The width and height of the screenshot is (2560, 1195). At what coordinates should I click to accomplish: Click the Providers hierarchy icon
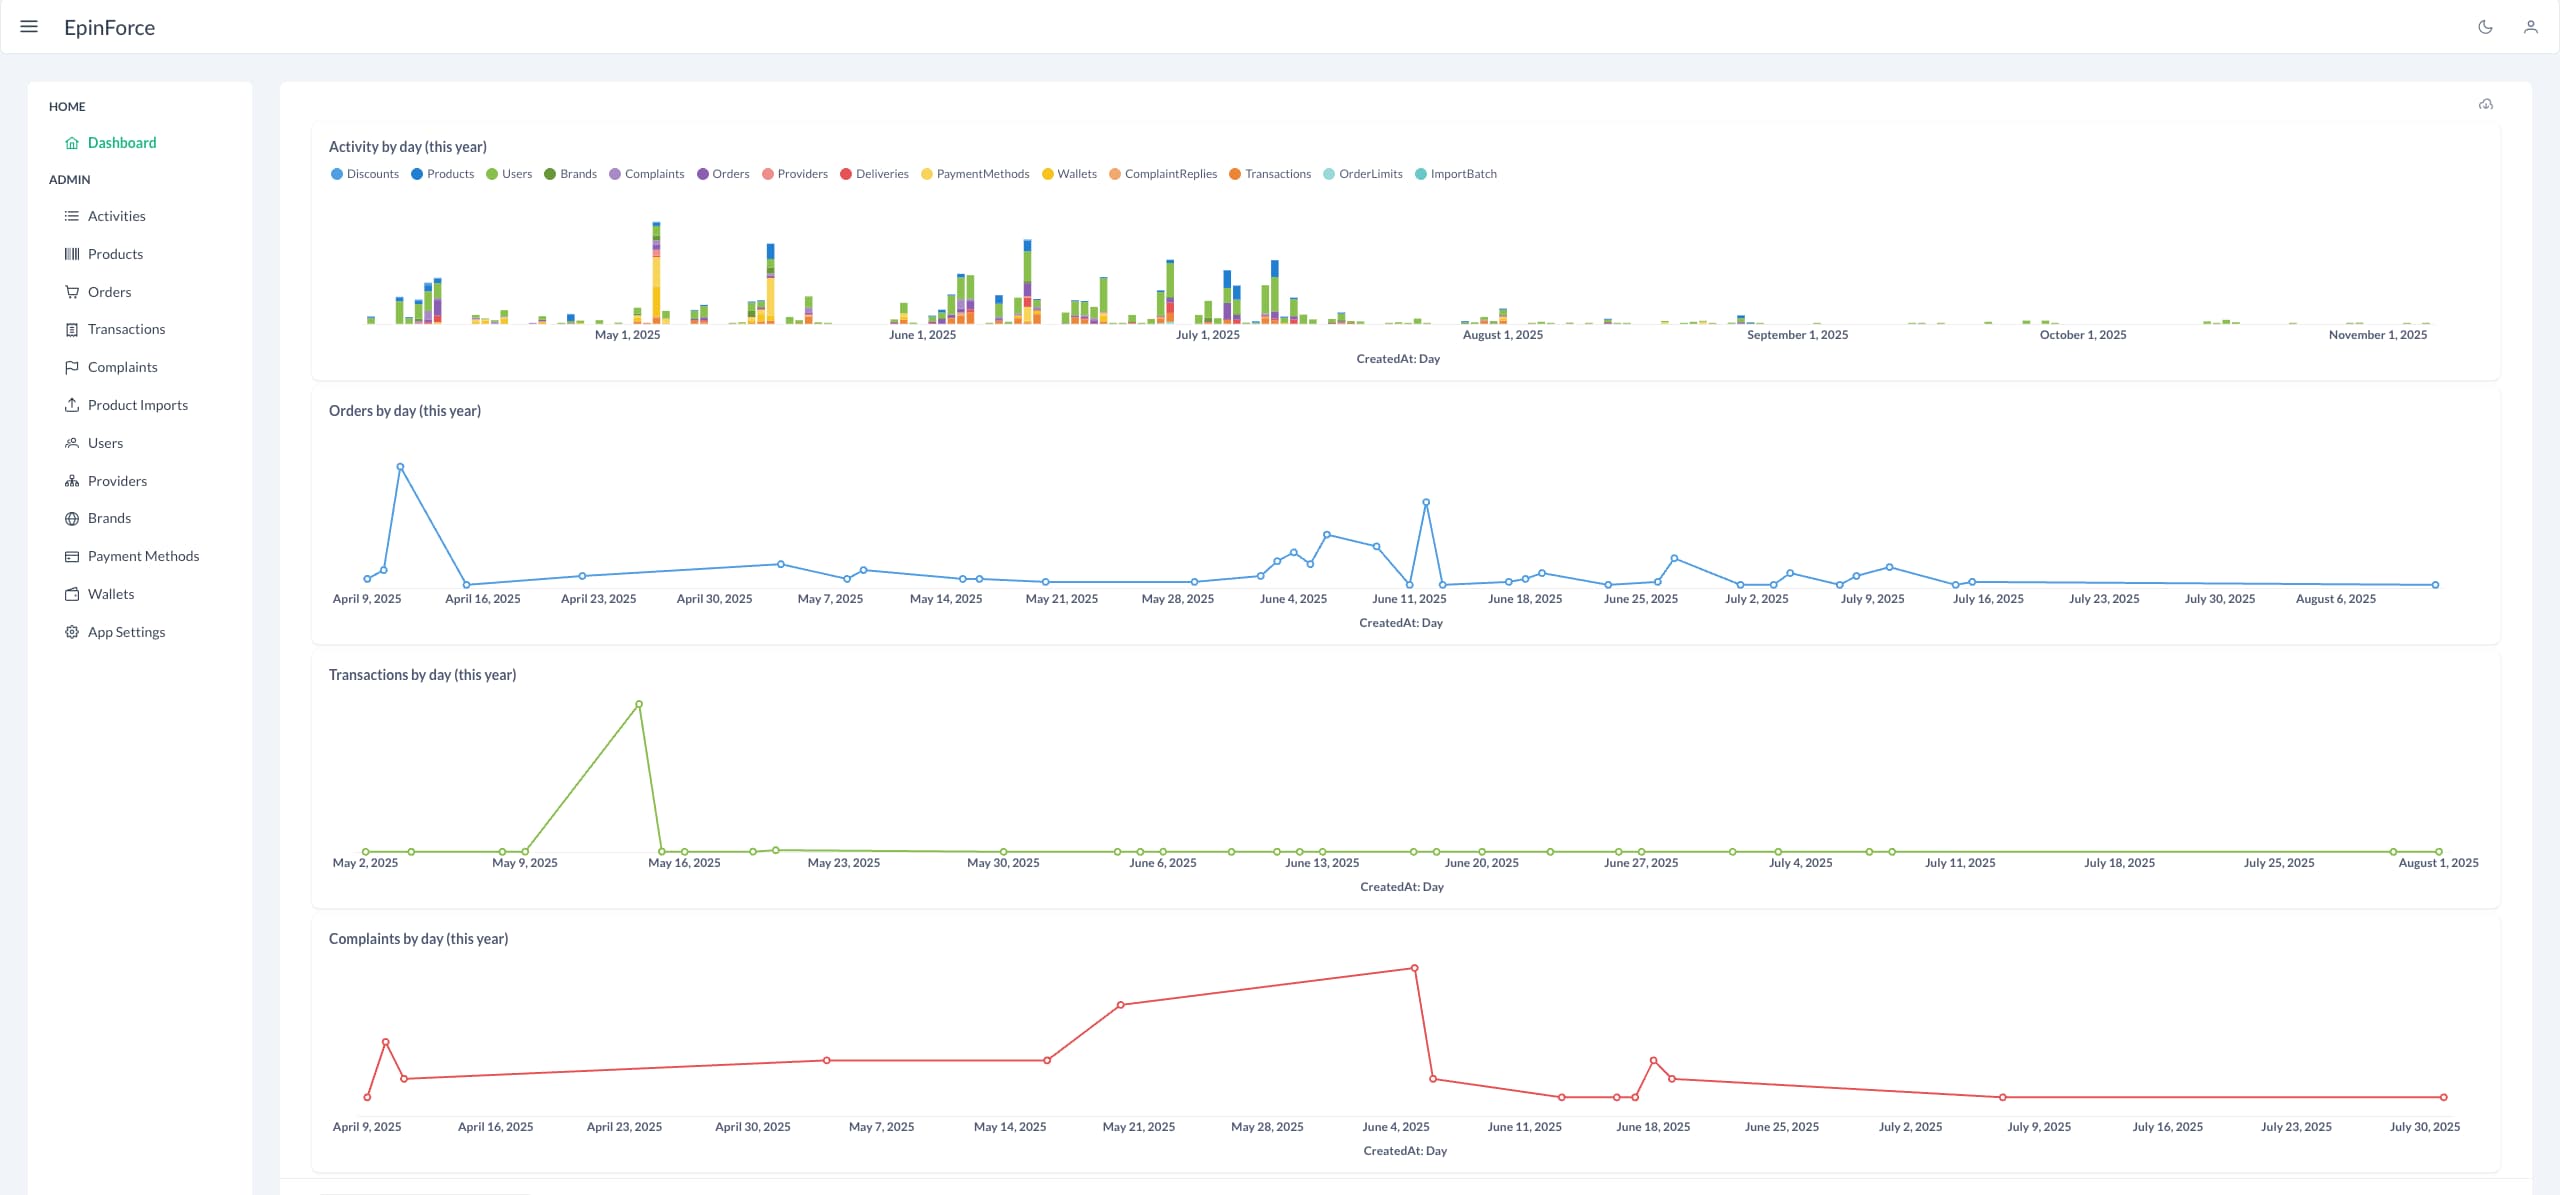click(x=72, y=481)
